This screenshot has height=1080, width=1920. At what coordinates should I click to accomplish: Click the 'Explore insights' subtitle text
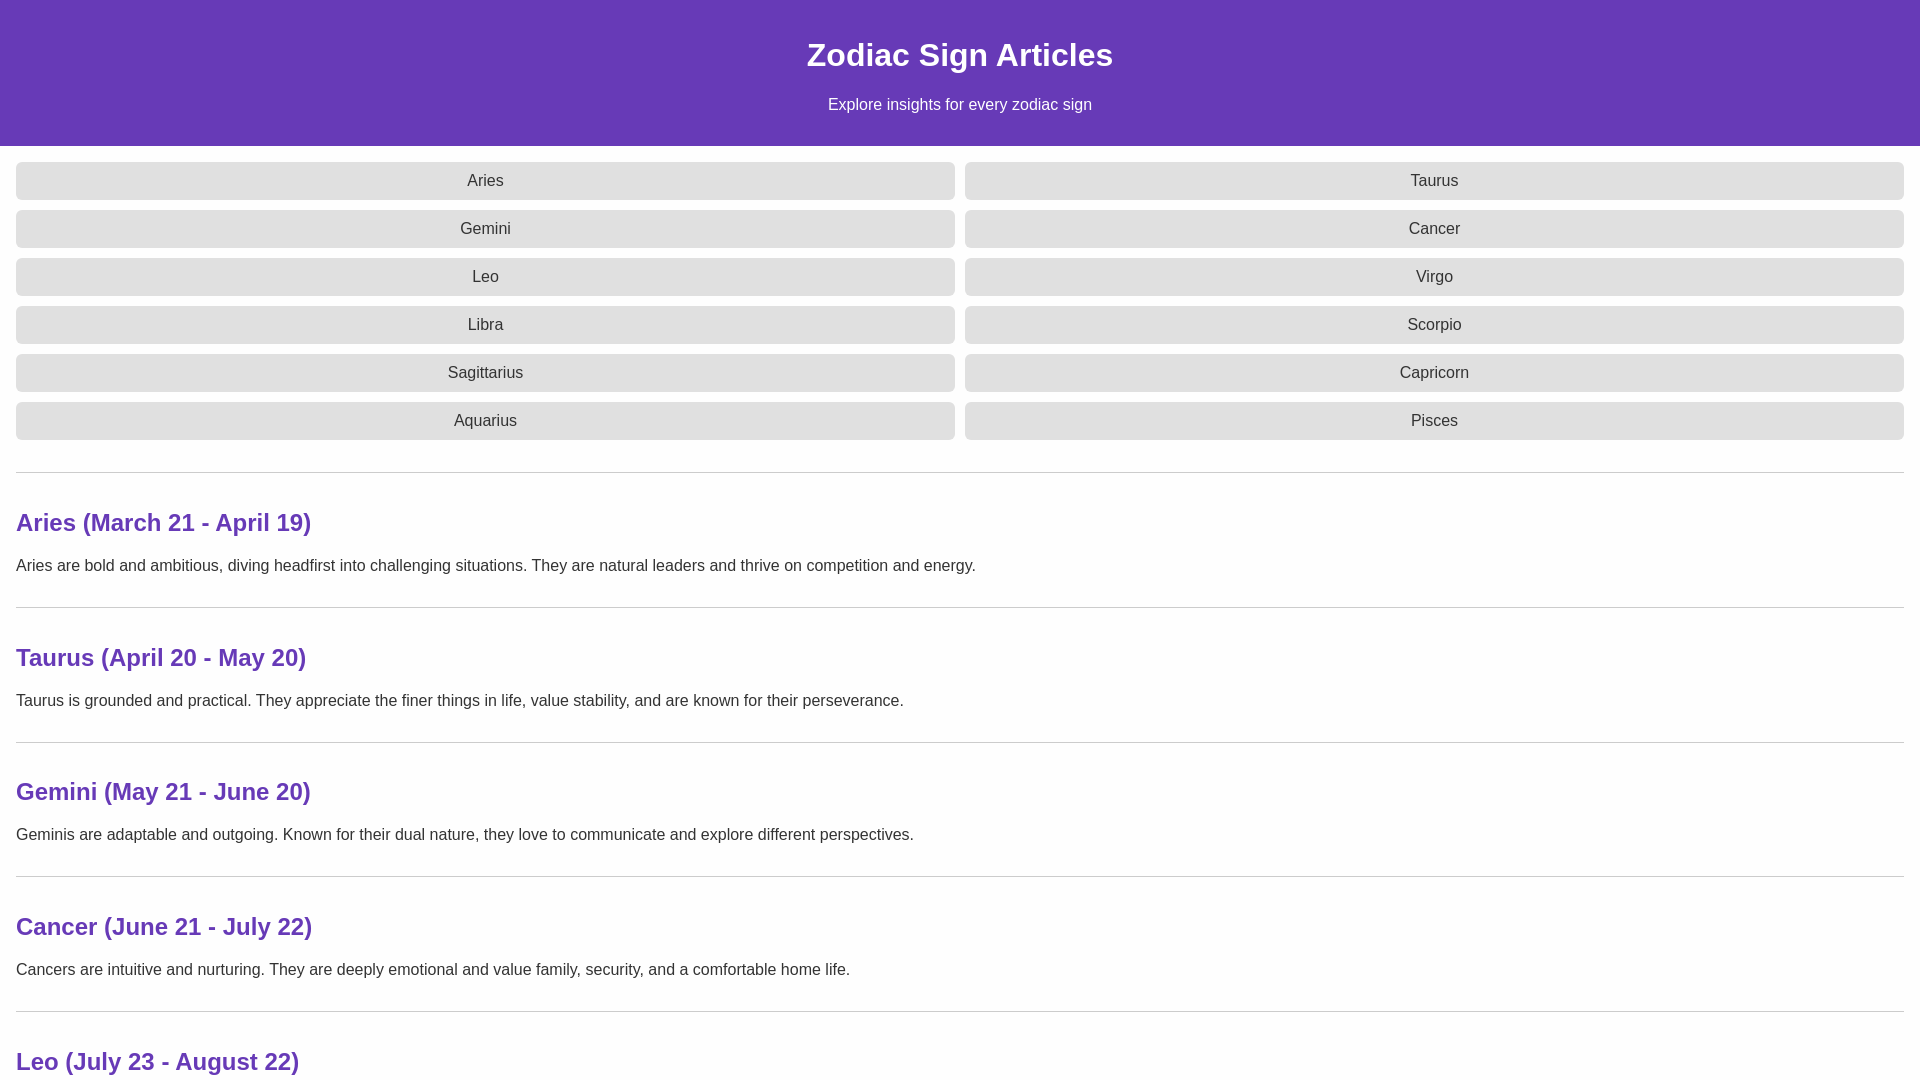959,105
